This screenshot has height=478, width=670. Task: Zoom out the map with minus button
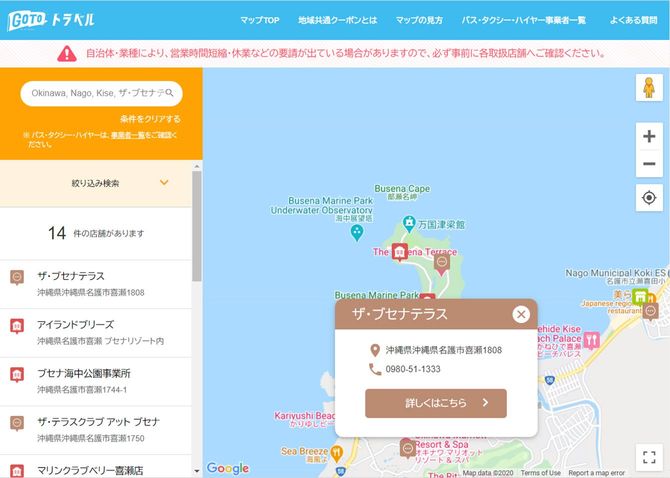[x=649, y=163]
